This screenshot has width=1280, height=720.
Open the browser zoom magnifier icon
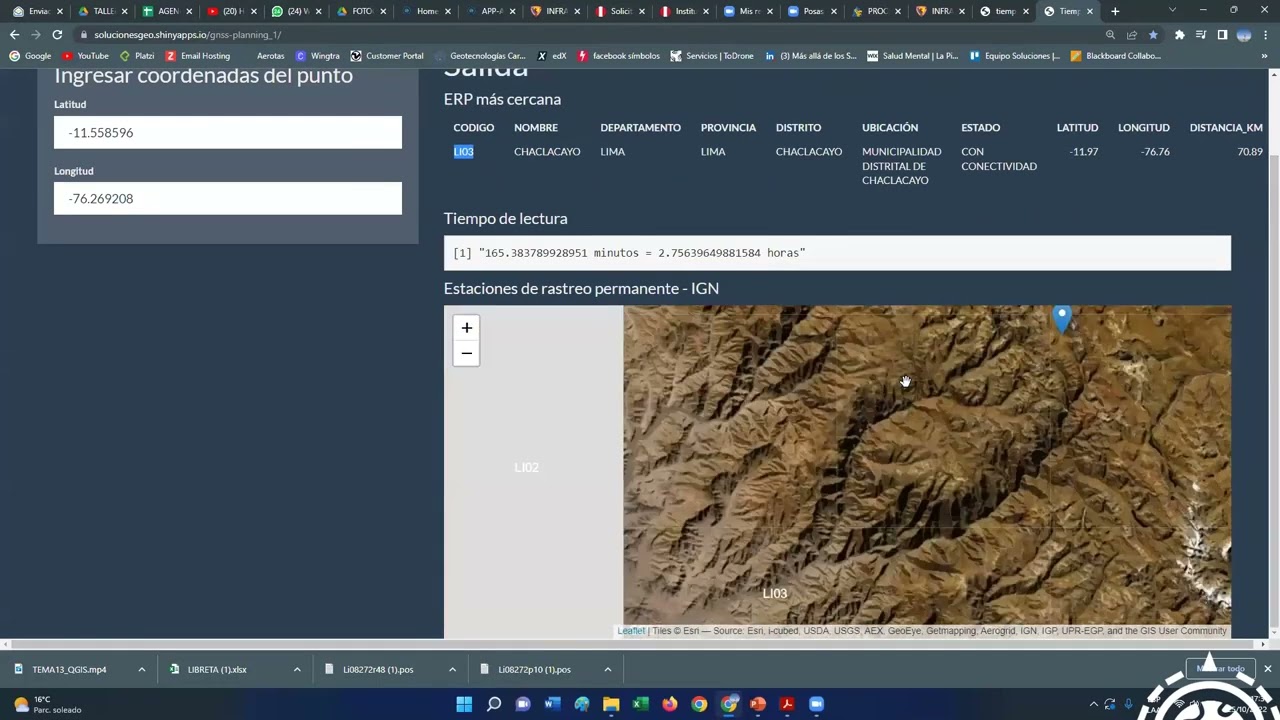click(1110, 34)
